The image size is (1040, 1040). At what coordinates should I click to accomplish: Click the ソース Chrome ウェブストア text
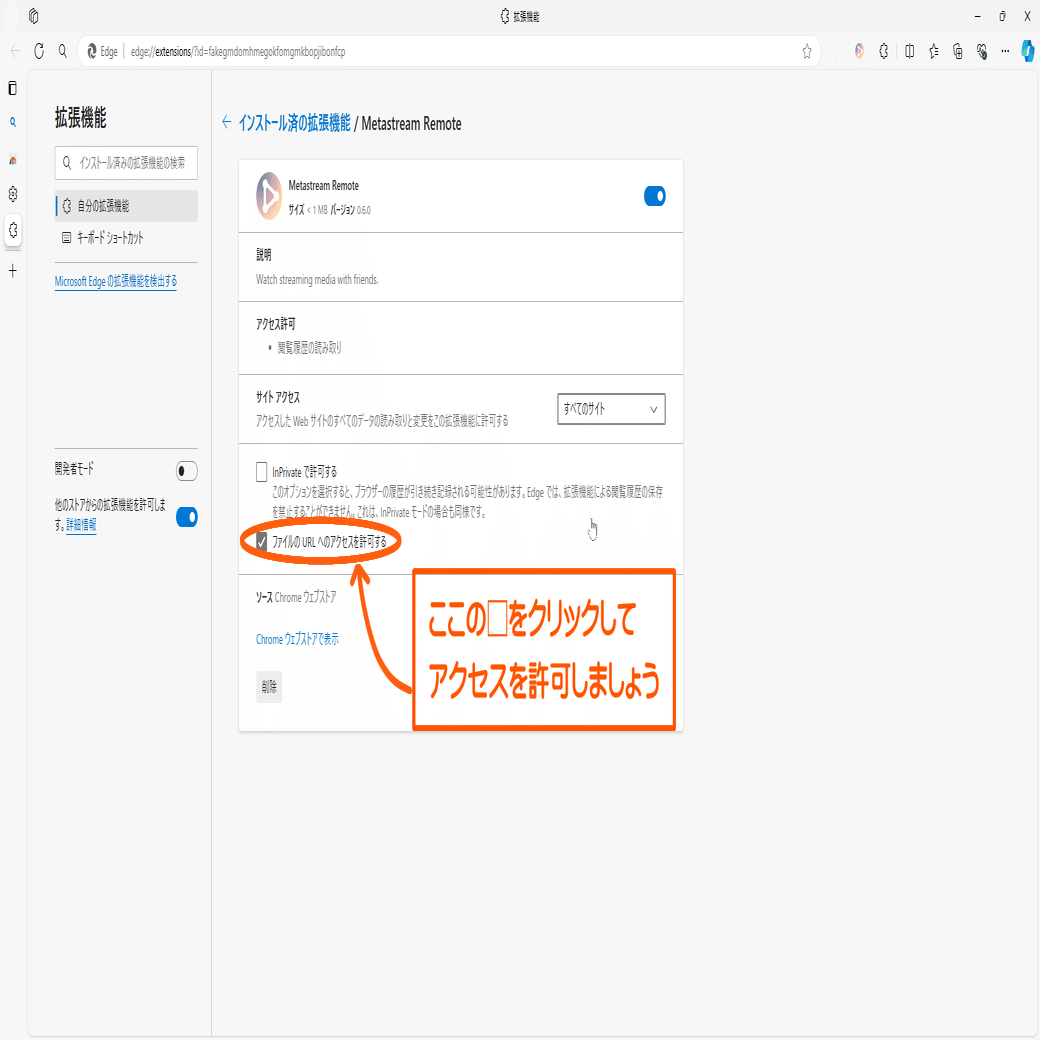coord(296,597)
